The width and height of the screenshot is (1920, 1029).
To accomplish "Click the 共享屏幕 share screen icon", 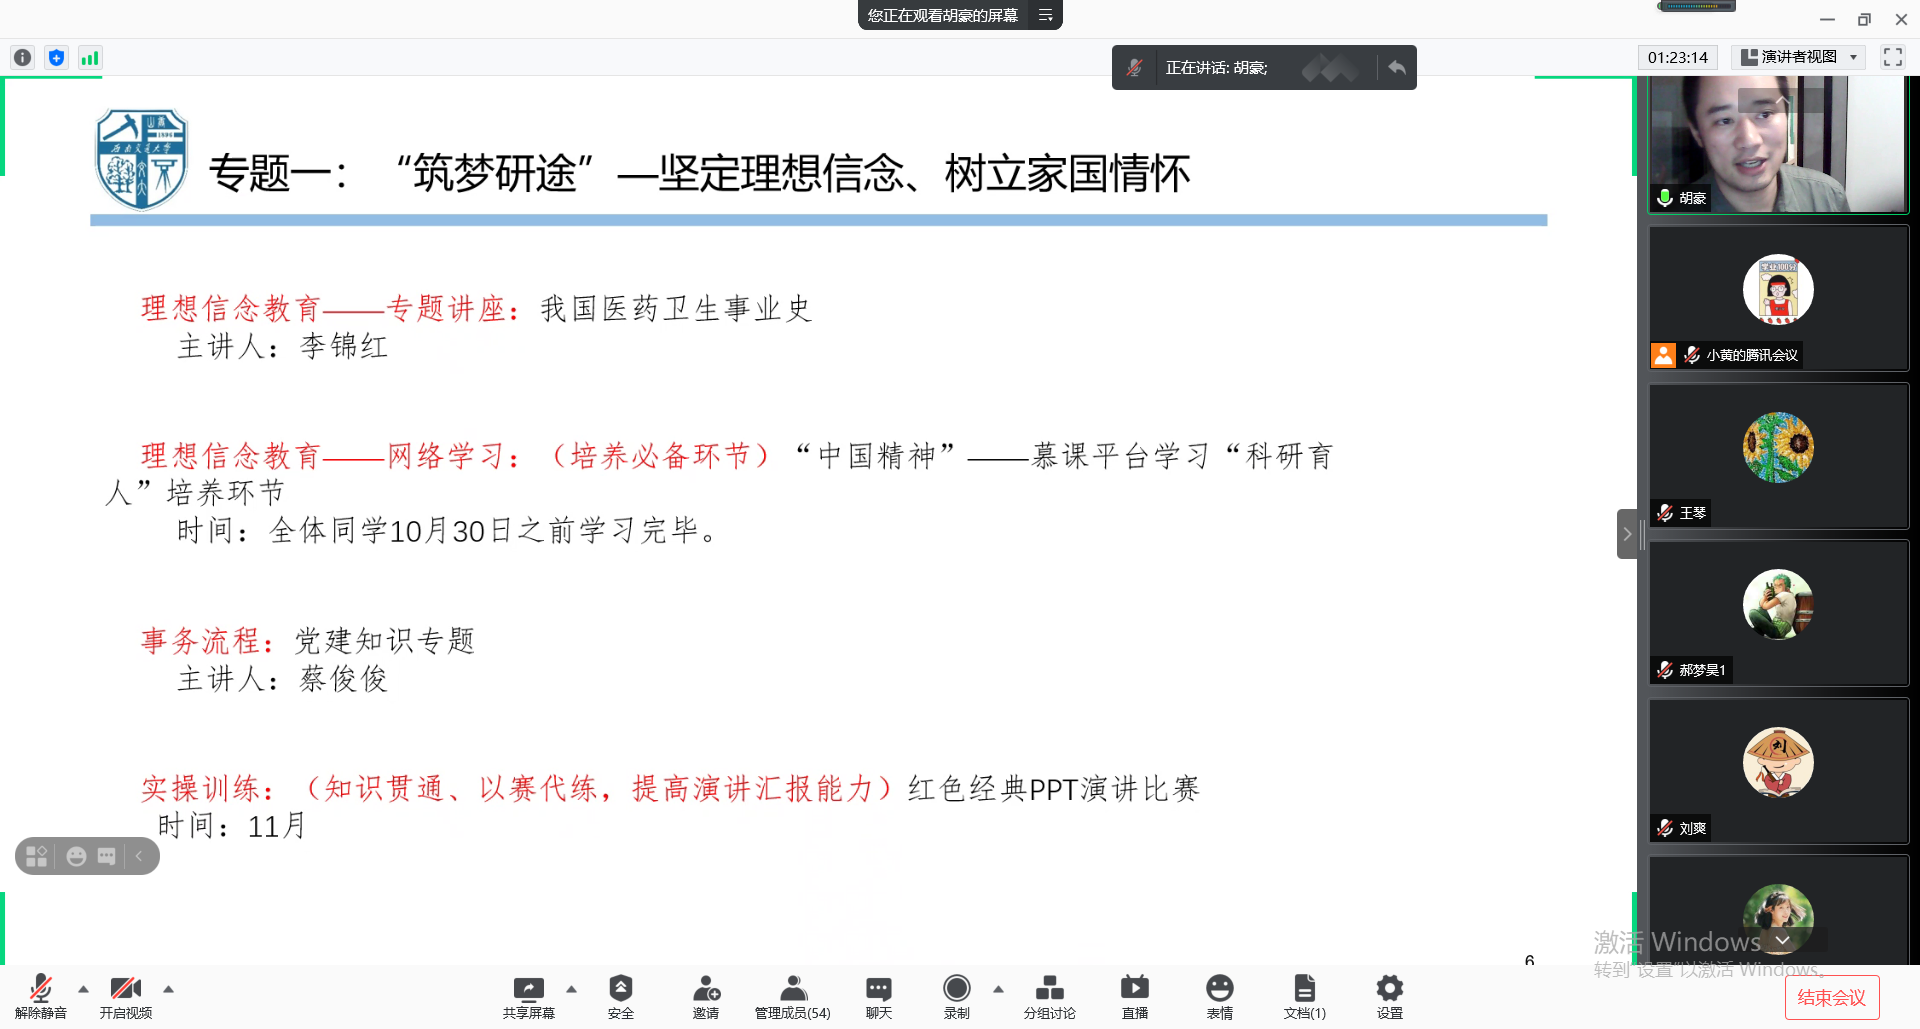I will (x=528, y=990).
